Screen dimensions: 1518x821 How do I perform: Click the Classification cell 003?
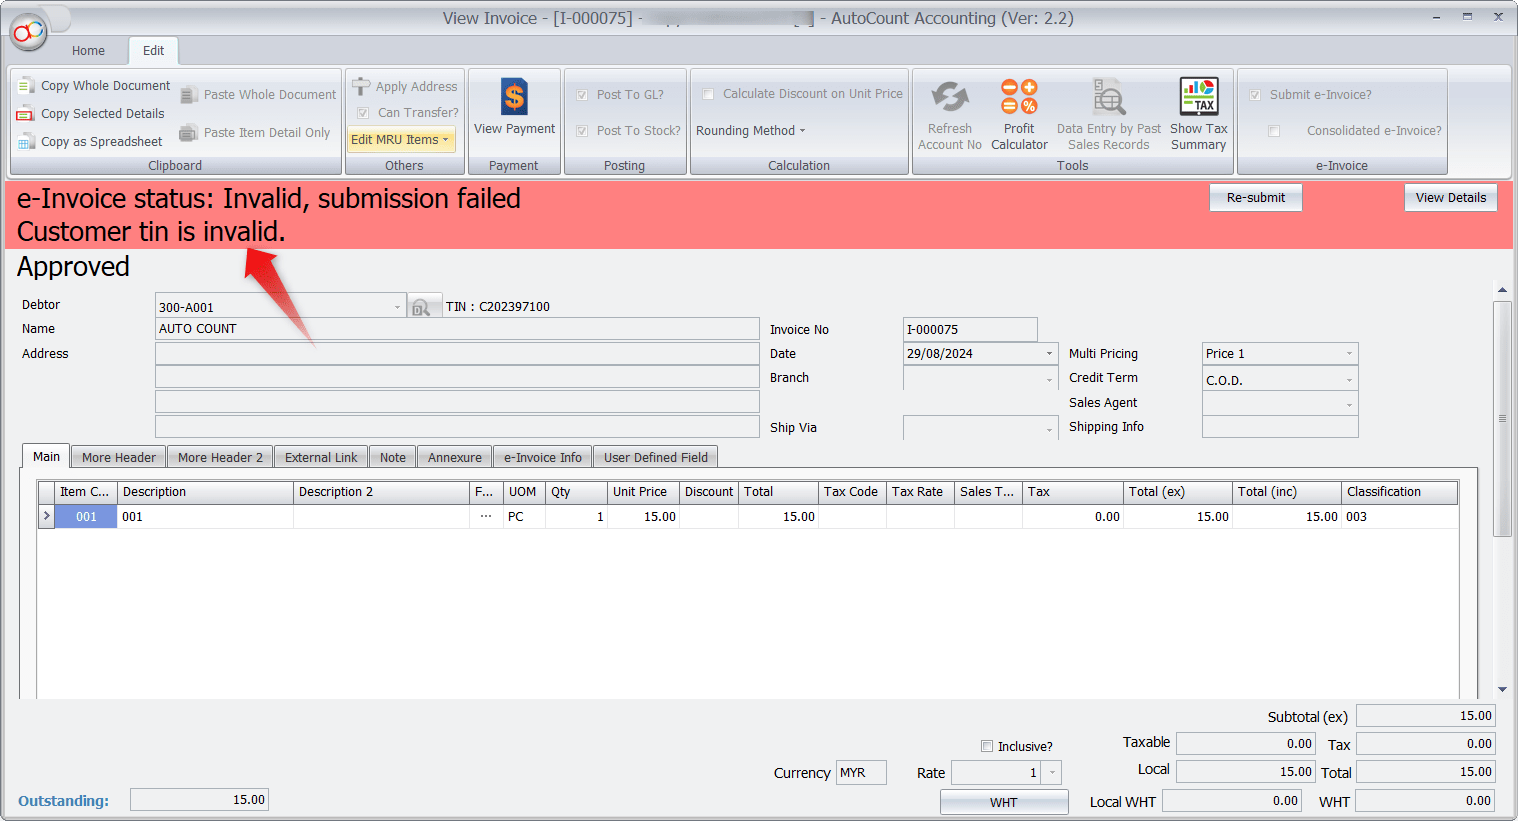pyautogui.click(x=1399, y=517)
